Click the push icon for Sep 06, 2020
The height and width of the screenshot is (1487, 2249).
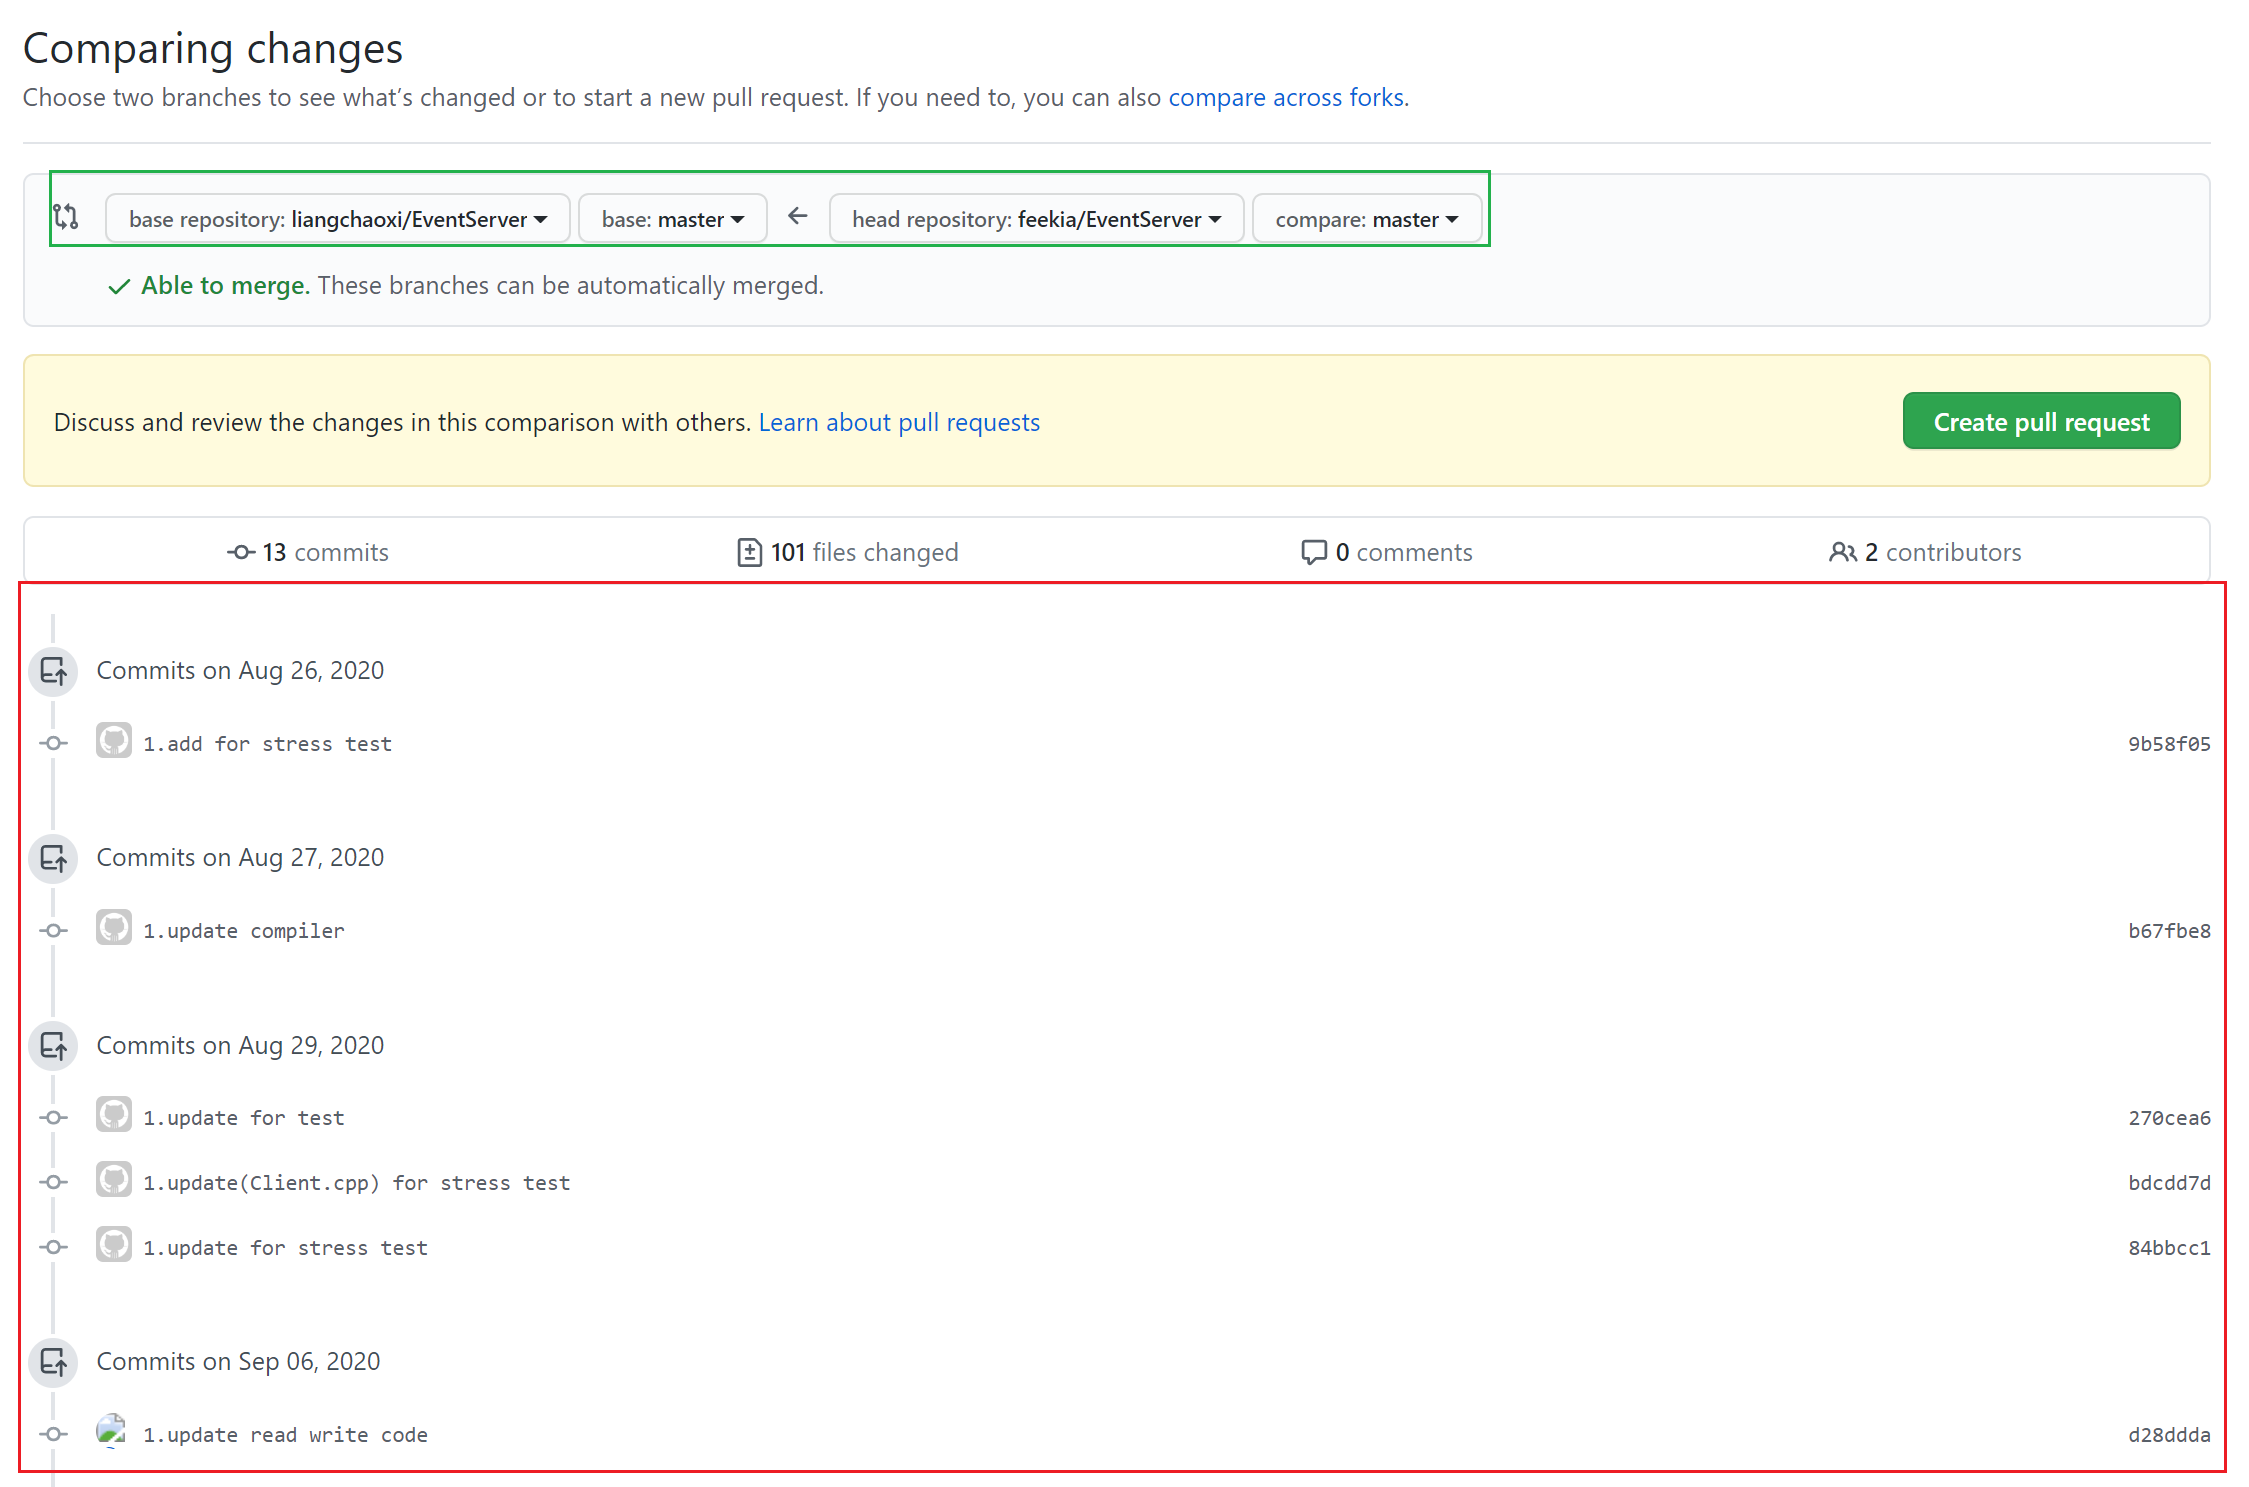(54, 1362)
